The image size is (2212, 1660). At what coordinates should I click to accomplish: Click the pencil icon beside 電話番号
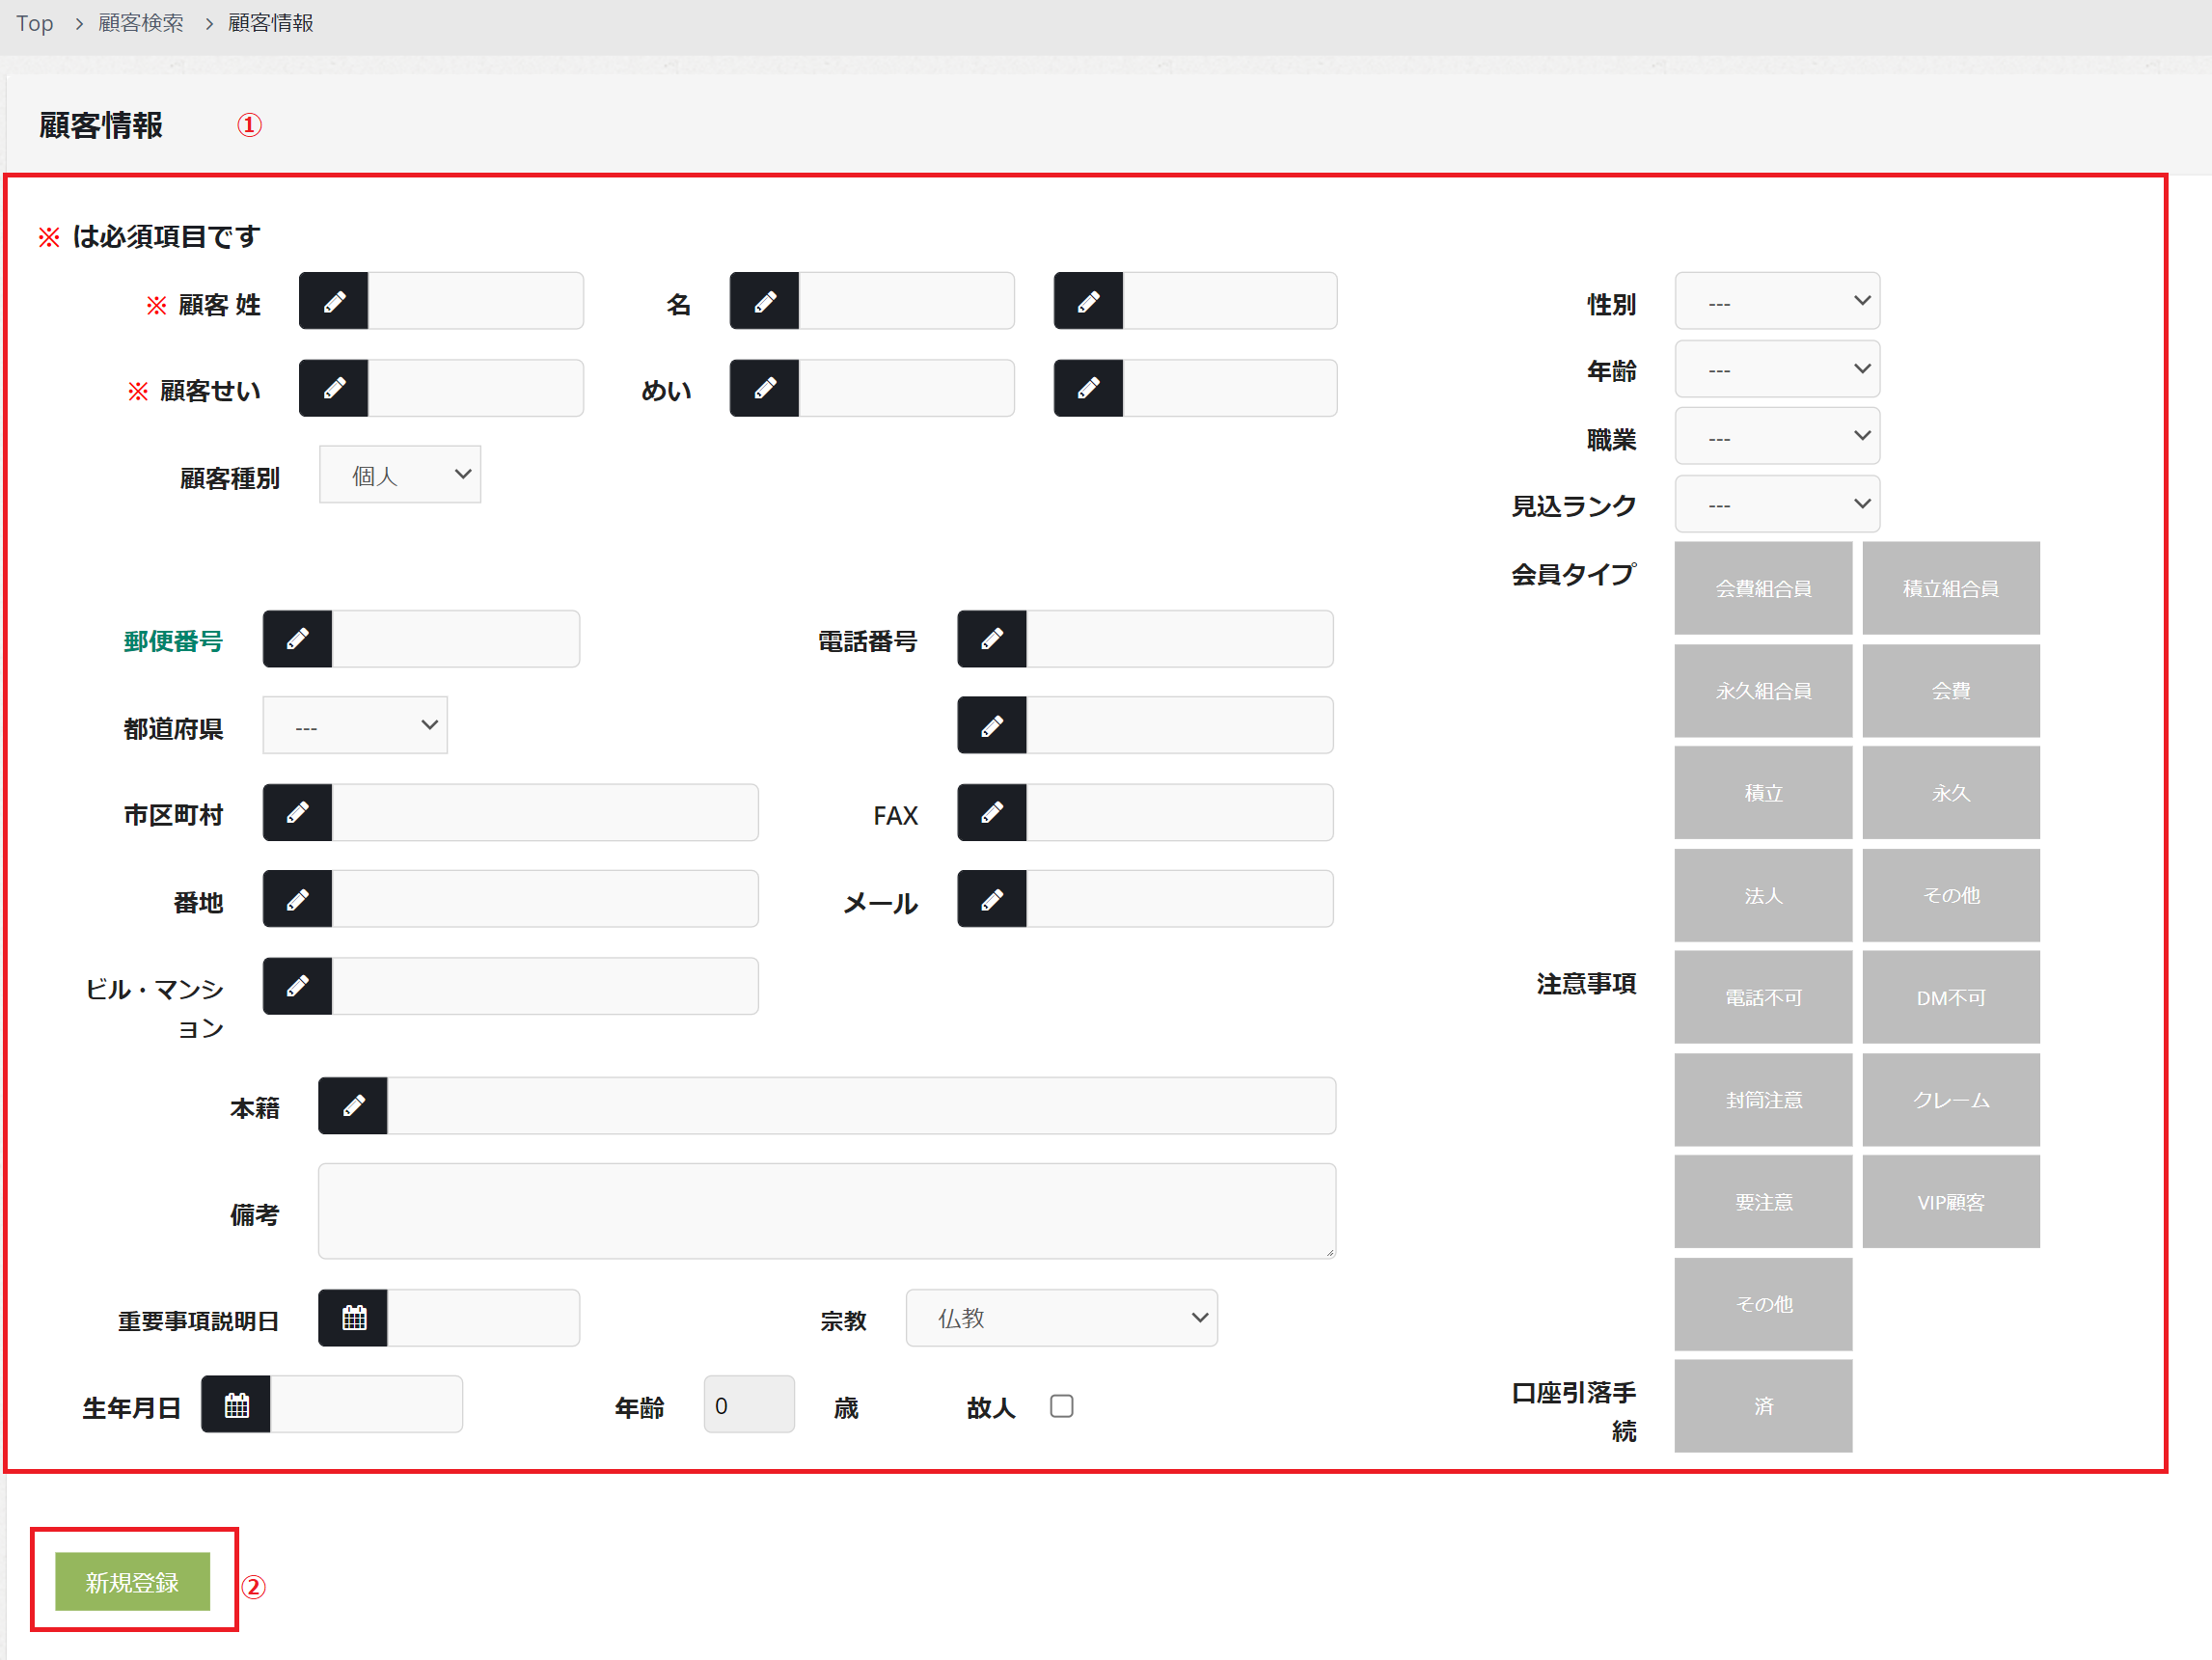pos(991,639)
